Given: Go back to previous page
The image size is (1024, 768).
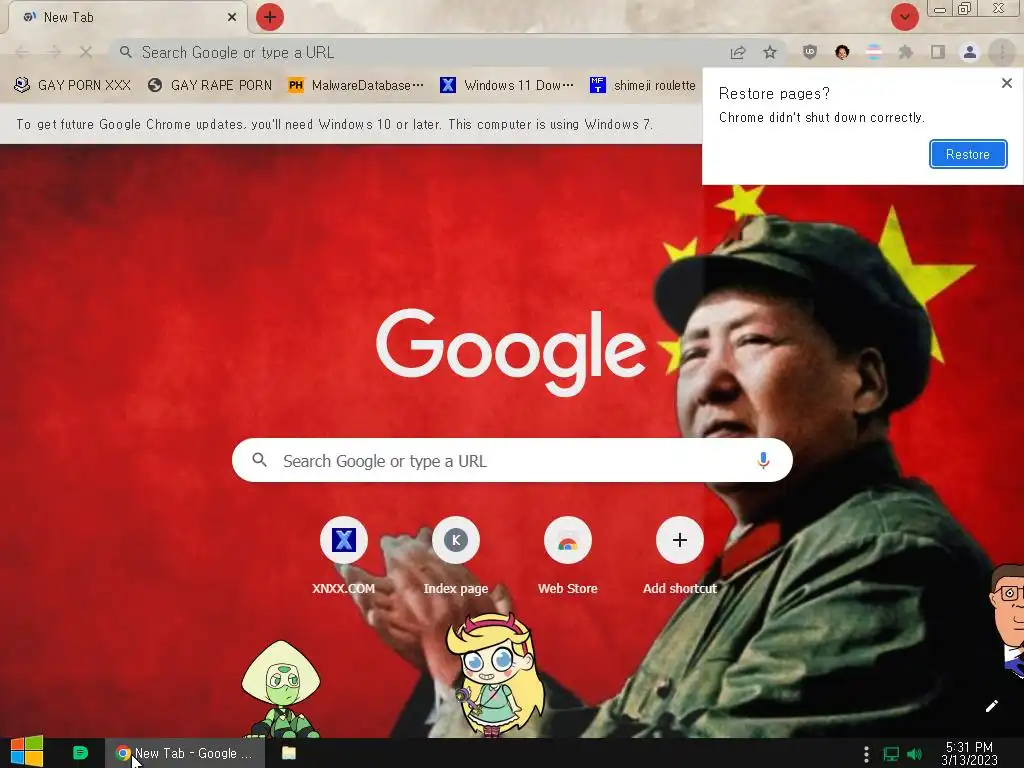Looking at the screenshot, I should tap(22, 52).
